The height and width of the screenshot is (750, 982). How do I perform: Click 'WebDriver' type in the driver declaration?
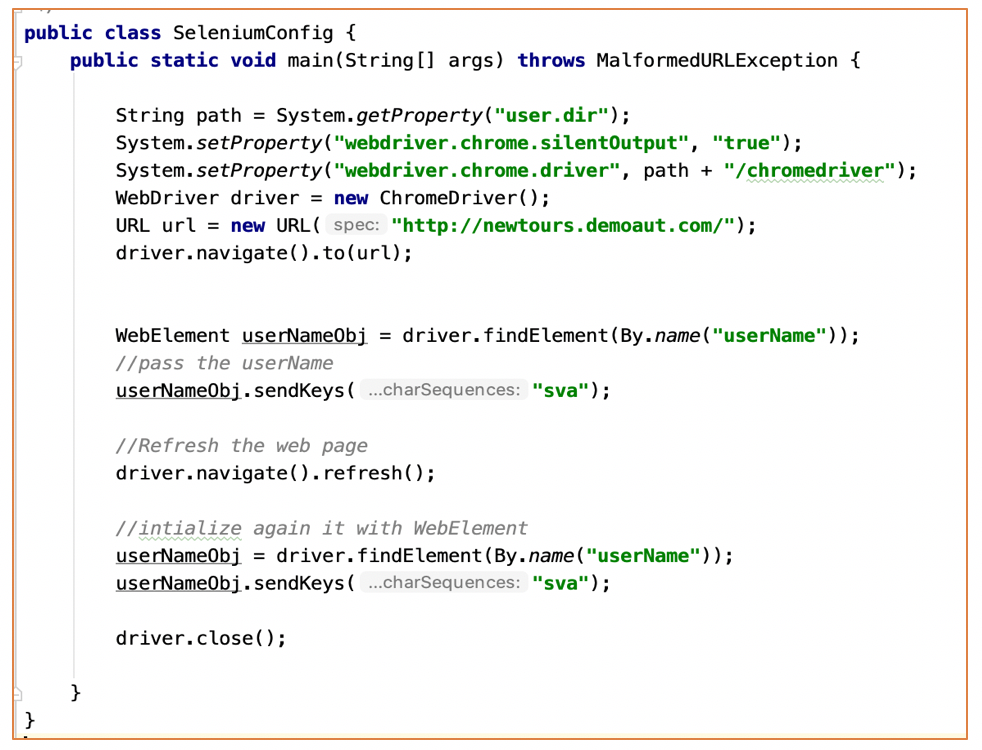point(167,198)
